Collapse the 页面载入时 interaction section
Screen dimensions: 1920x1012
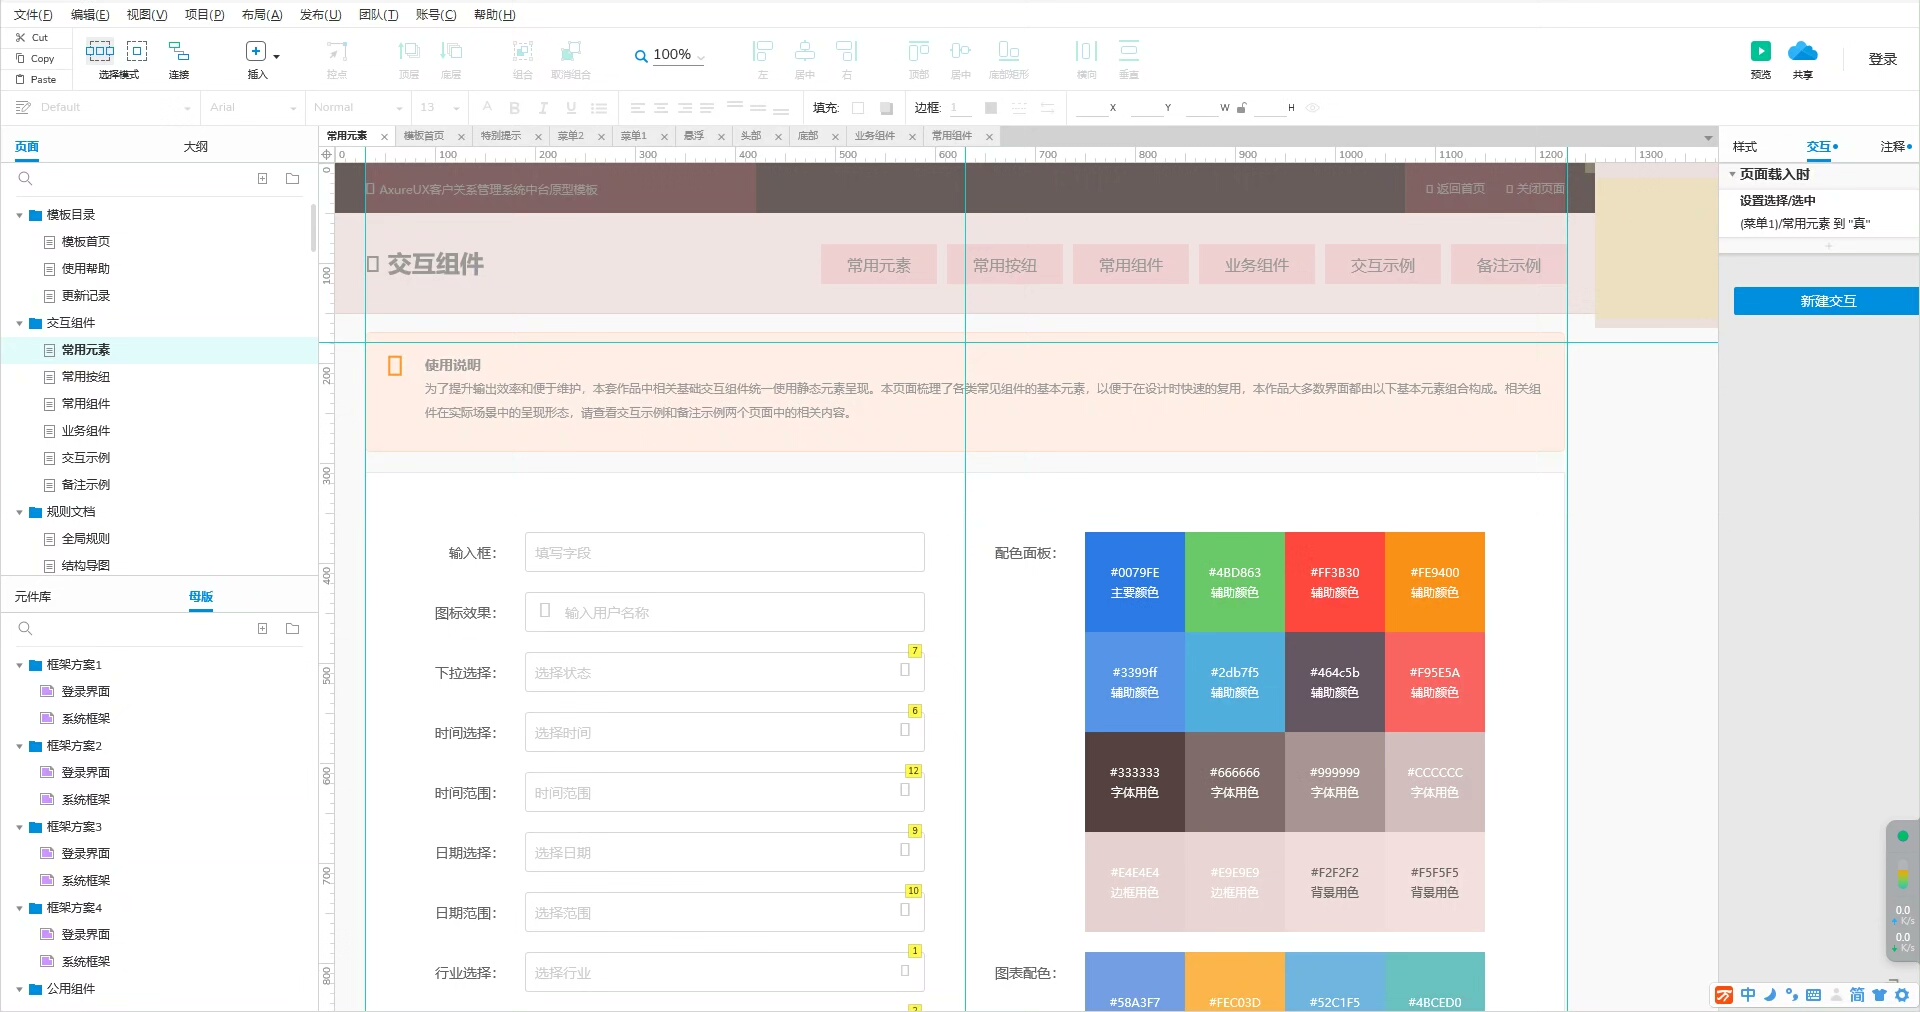click(1732, 174)
